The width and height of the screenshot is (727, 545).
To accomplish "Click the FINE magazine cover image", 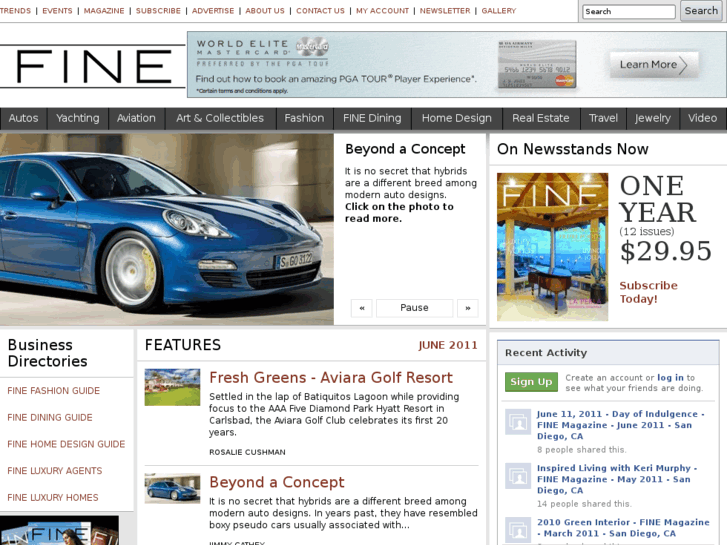I will pyautogui.click(x=552, y=247).
